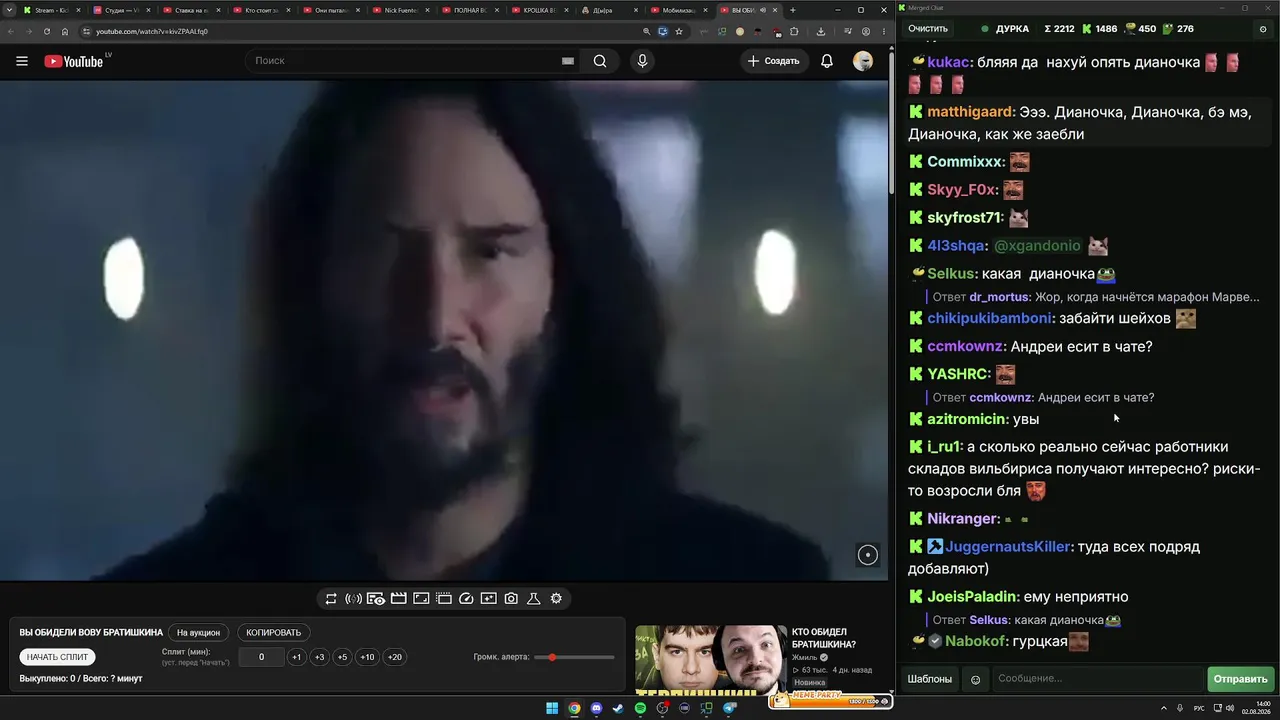Click the 'Отправить' send button
Viewport: 1280px width, 720px height.
tap(1240, 680)
